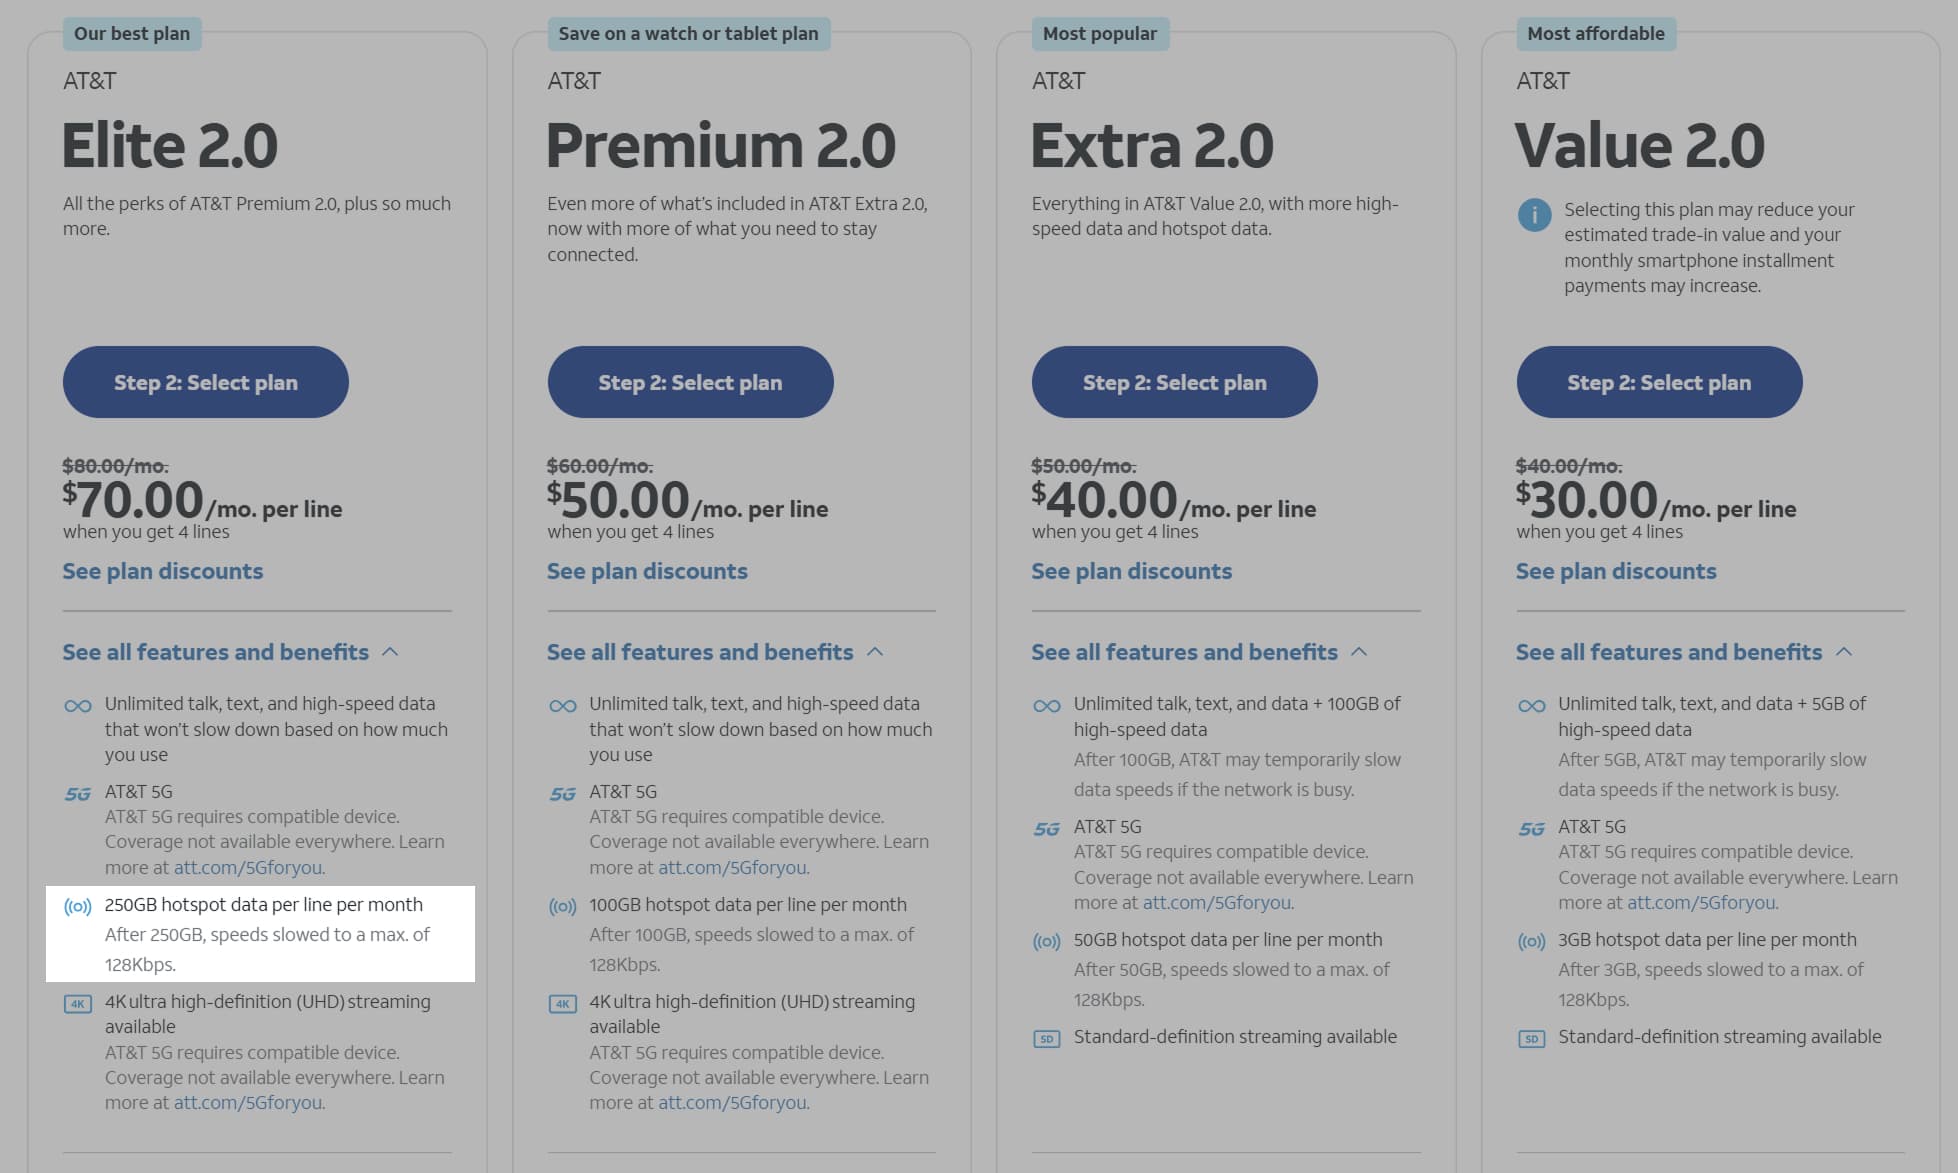Collapse Extra 2.0 features and benefits chevron
The width and height of the screenshot is (1958, 1173).
point(1359,652)
